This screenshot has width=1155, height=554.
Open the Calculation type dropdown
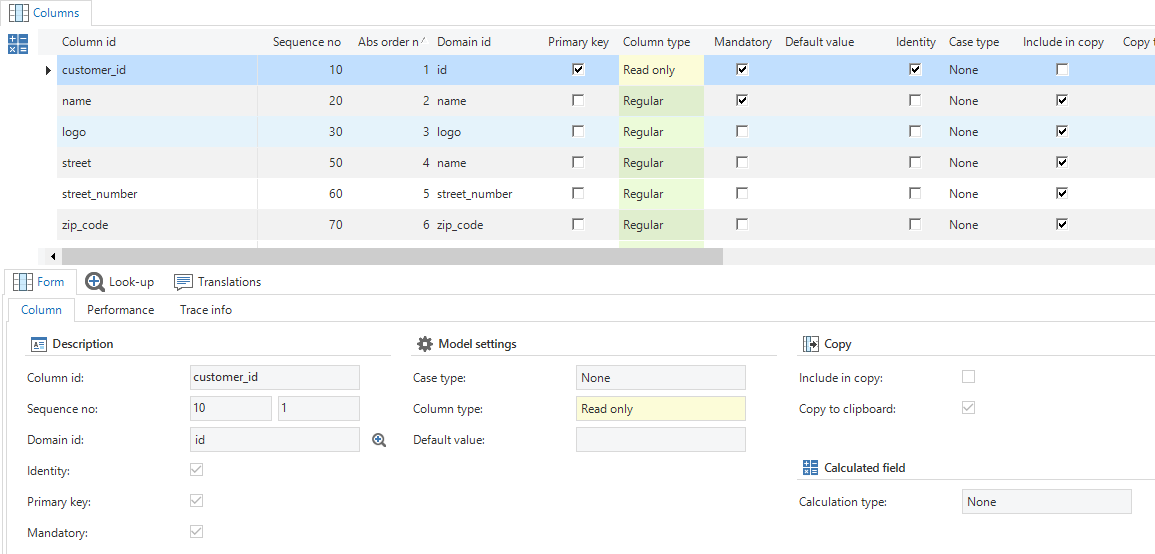point(1046,502)
